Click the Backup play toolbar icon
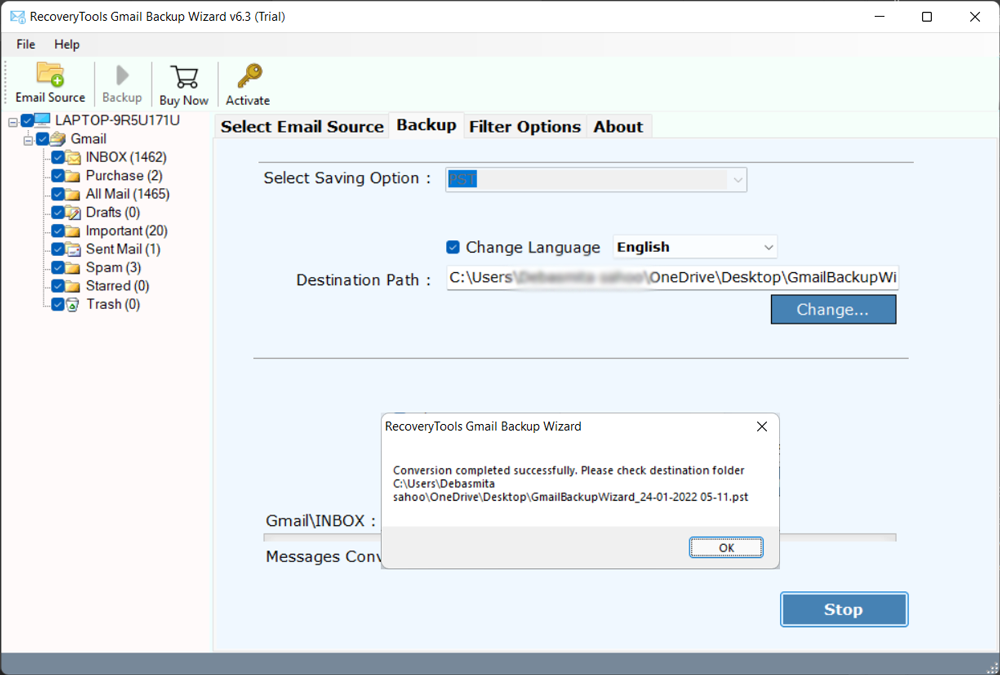The height and width of the screenshot is (675, 1000). (x=122, y=75)
